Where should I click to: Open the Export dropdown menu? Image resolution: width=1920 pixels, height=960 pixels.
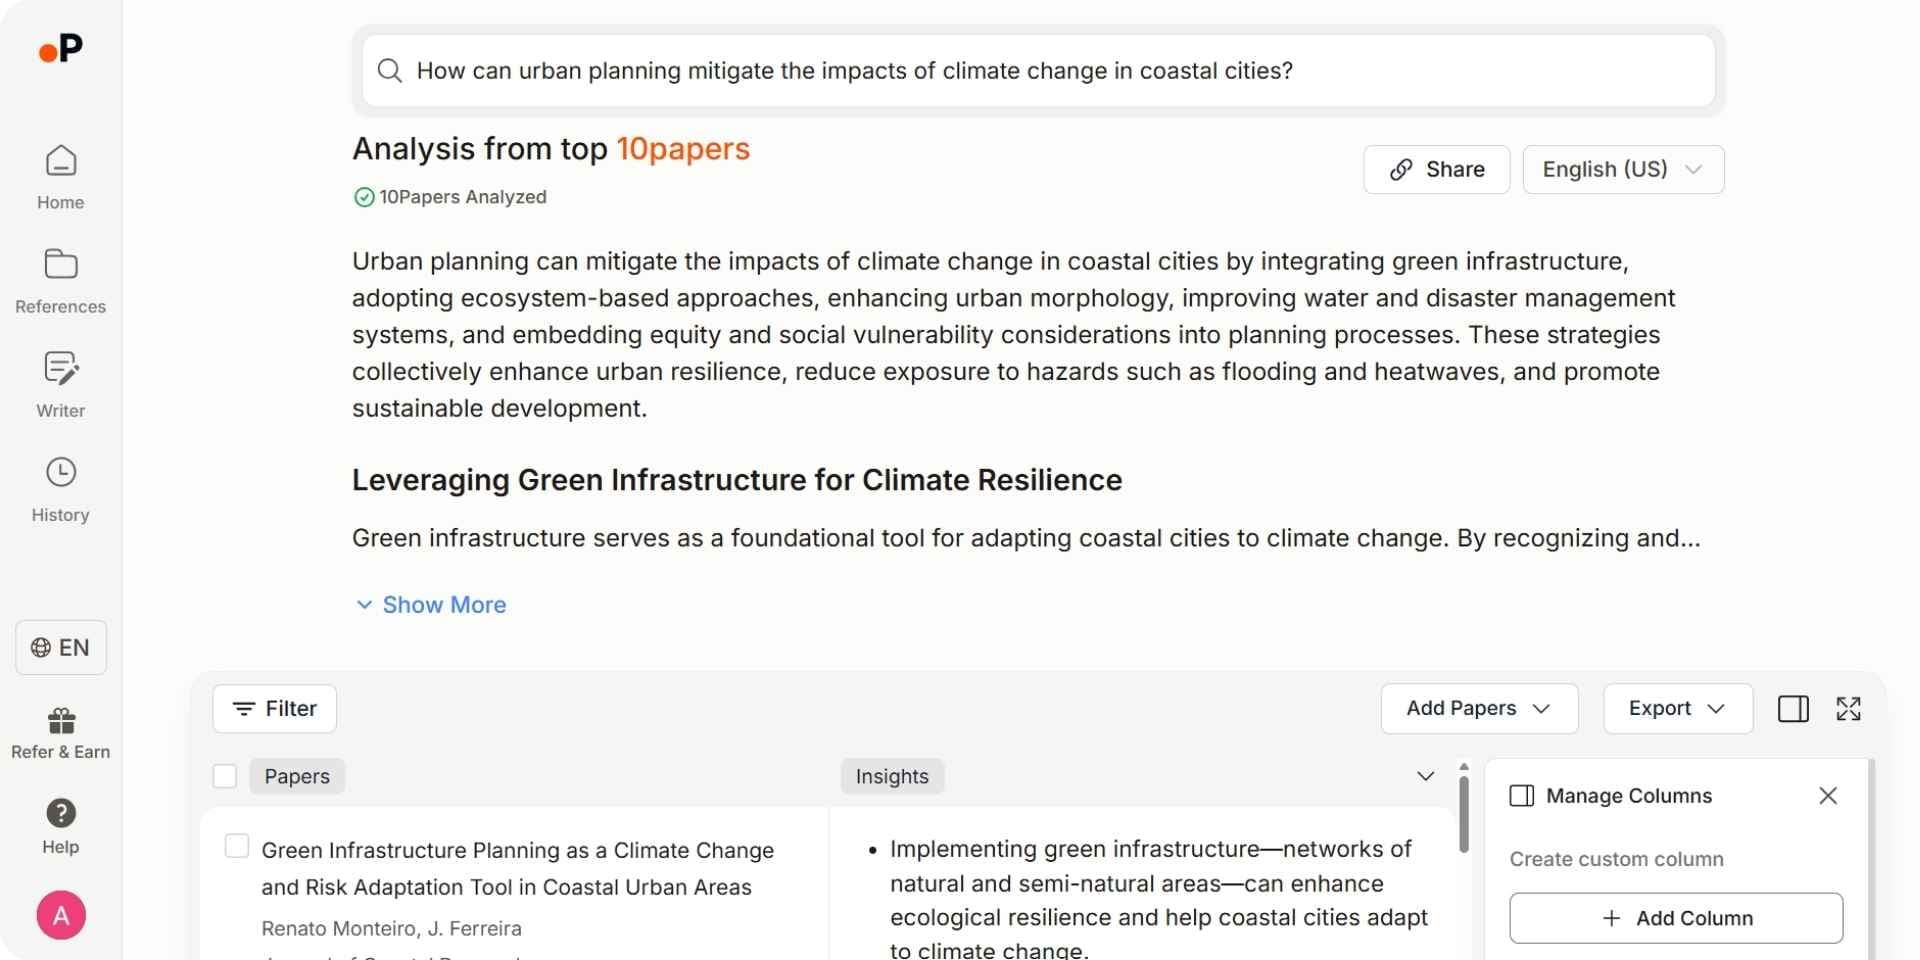(1677, 709)
